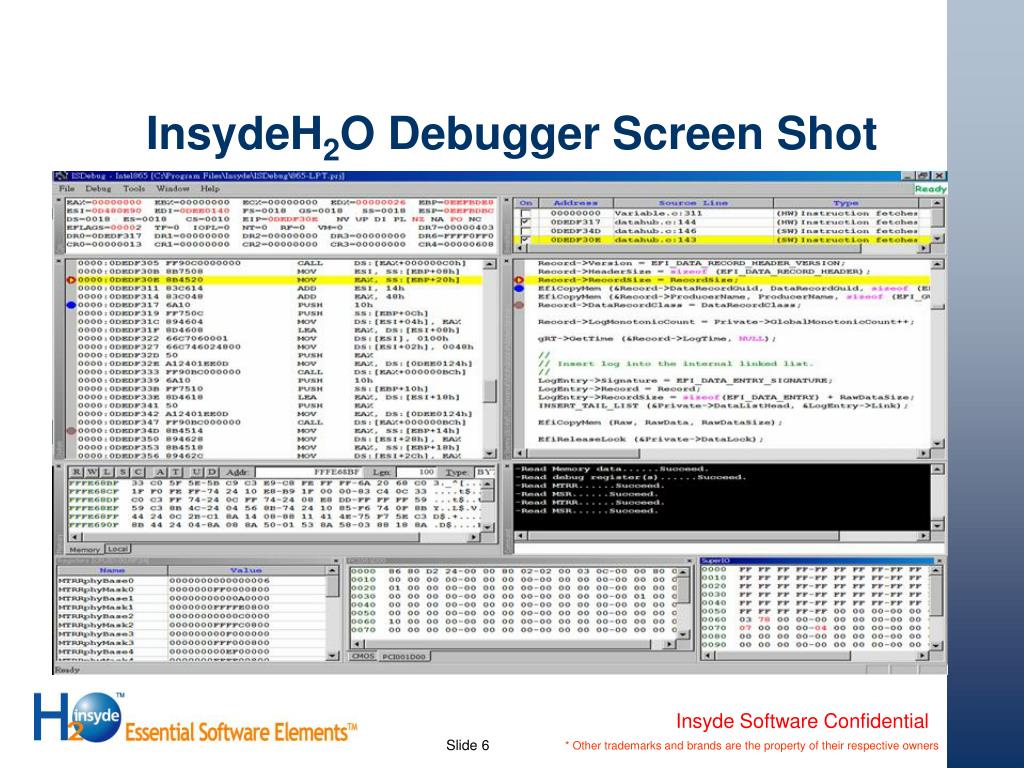Screen dimensions: 1024x768
Task: Click the log console scroll up arrow
Action: (x=937, y=470)
